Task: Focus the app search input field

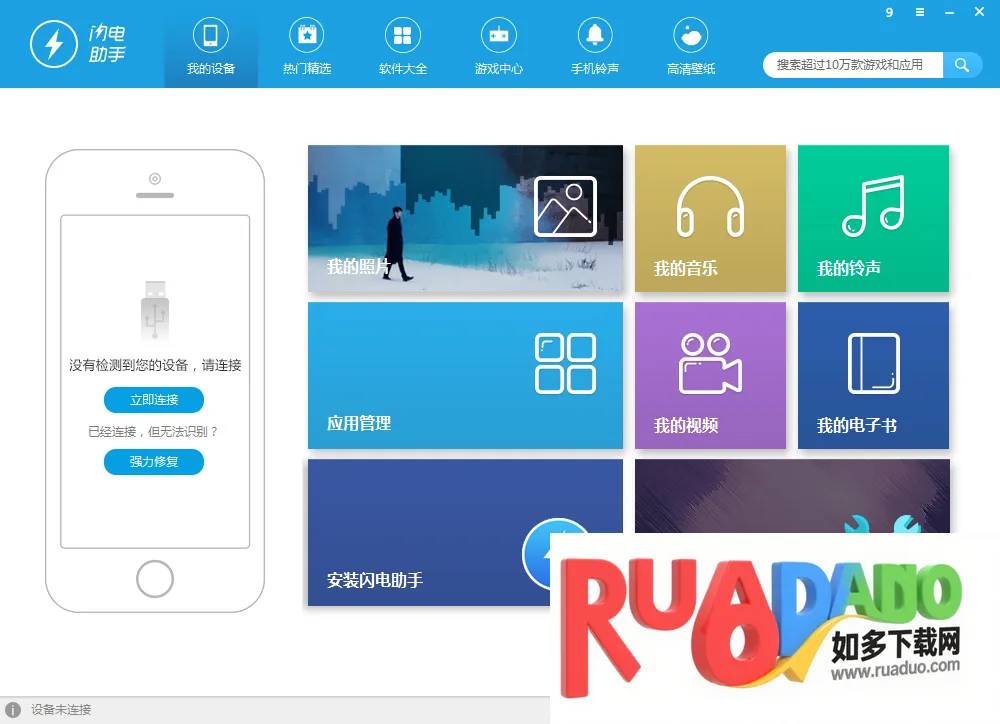Action: click(852, 65)
